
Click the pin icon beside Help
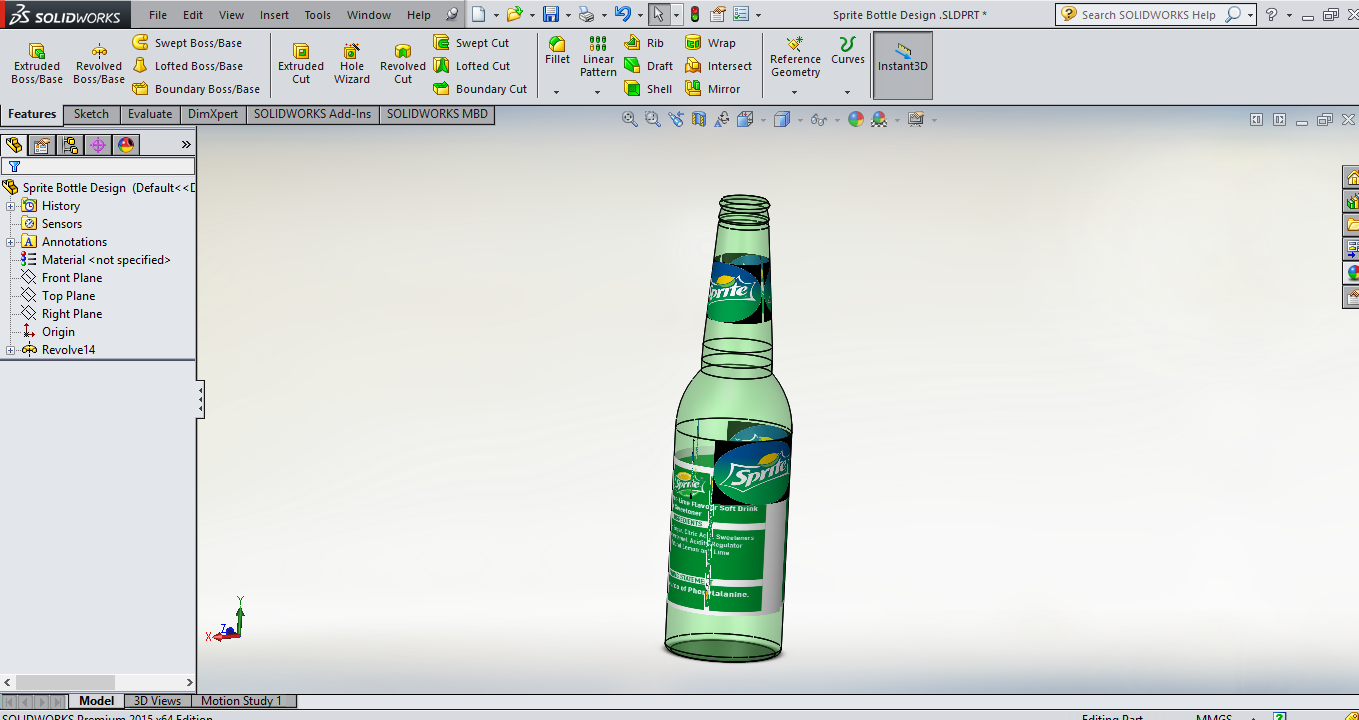(x=452, y=15)
